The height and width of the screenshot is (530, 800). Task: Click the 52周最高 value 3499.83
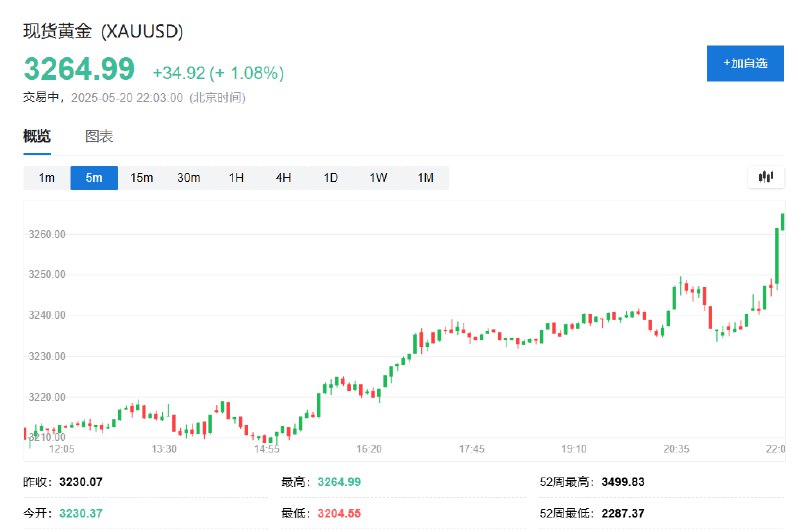coord(622,482)
